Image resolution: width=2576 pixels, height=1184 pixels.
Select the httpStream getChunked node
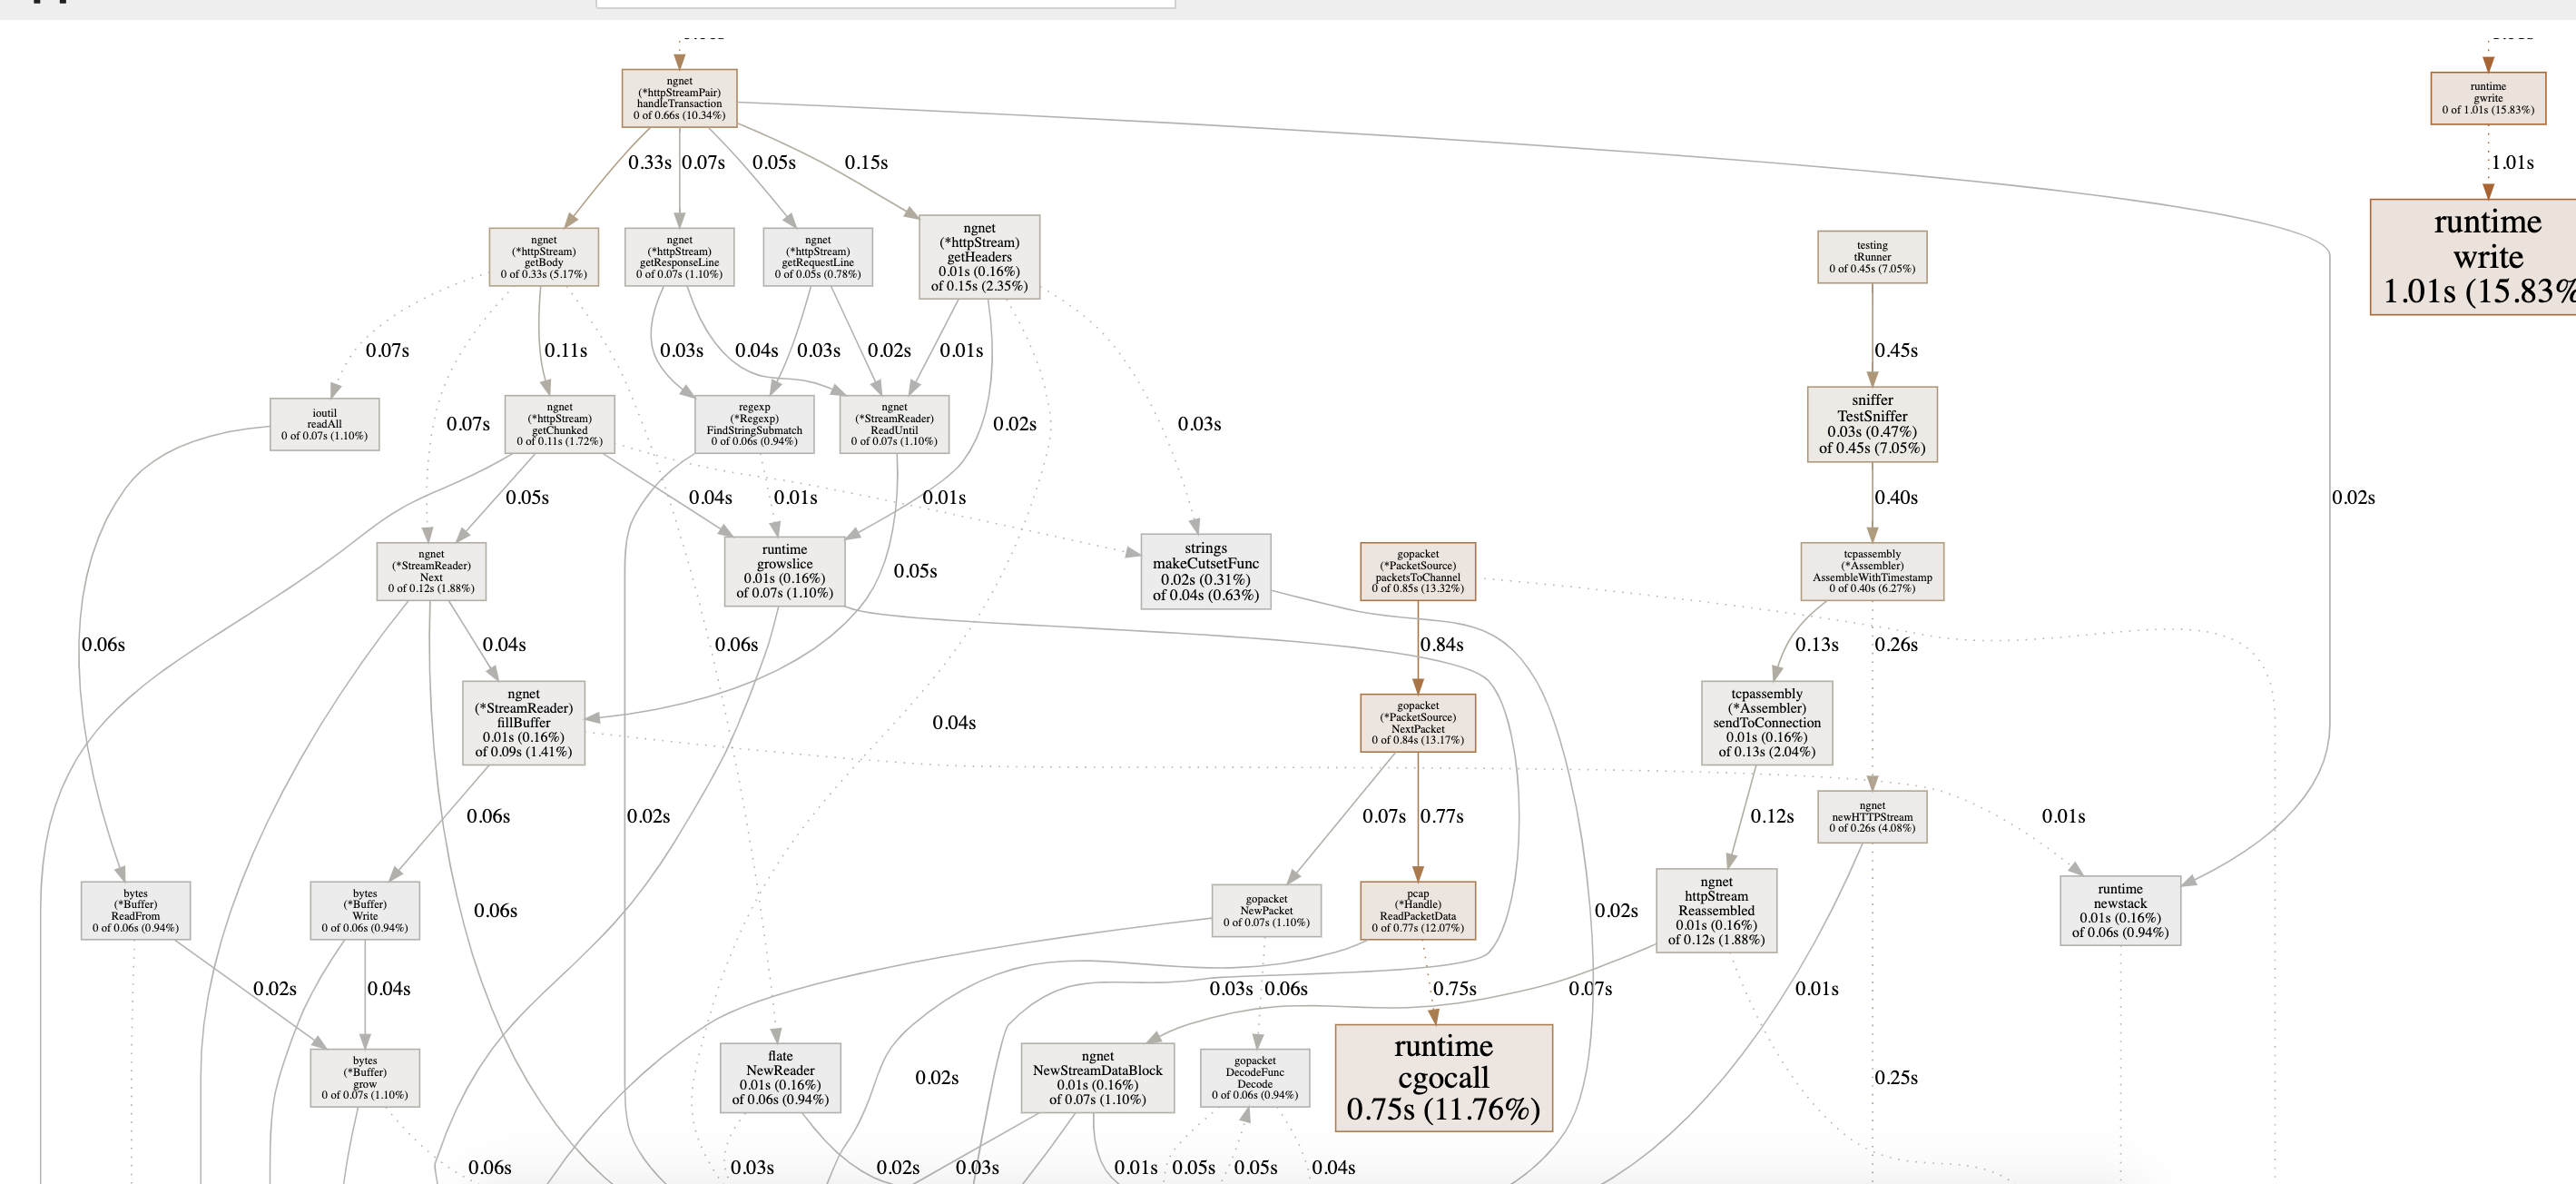click(560, 424)
